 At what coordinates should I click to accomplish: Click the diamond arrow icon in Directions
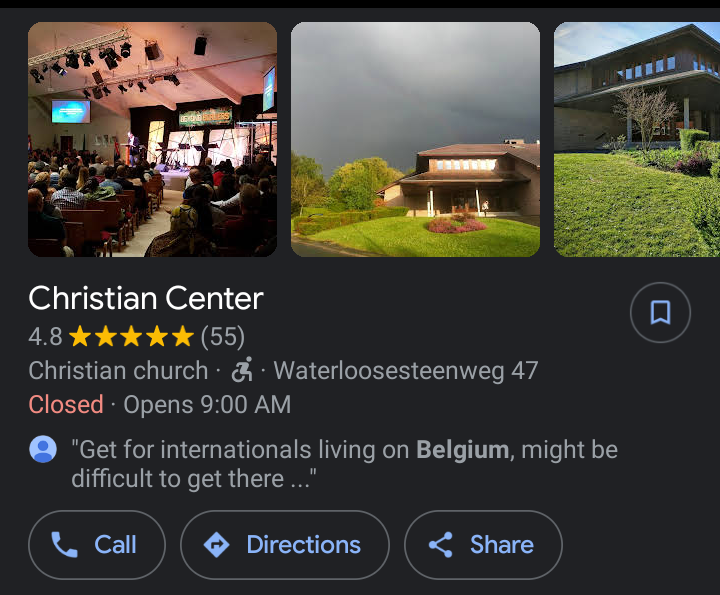pos(216,545)
